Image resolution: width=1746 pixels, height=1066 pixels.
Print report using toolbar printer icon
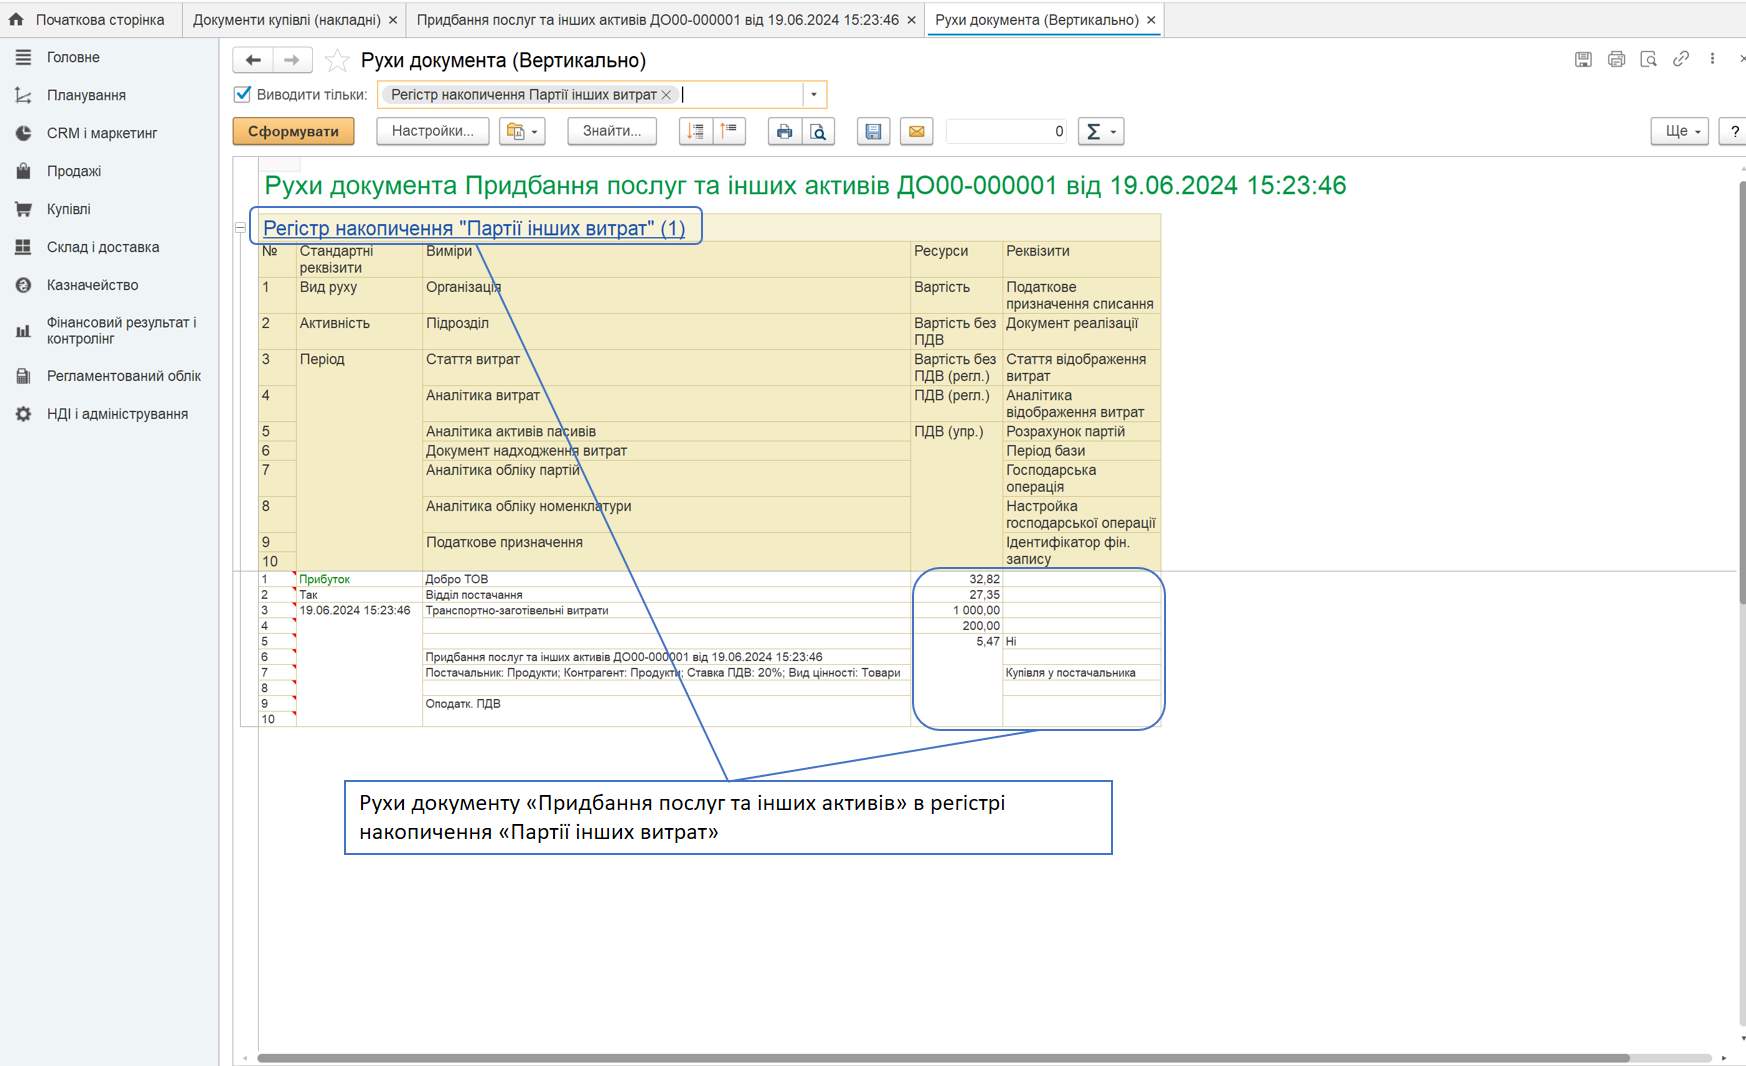[784, 131]
